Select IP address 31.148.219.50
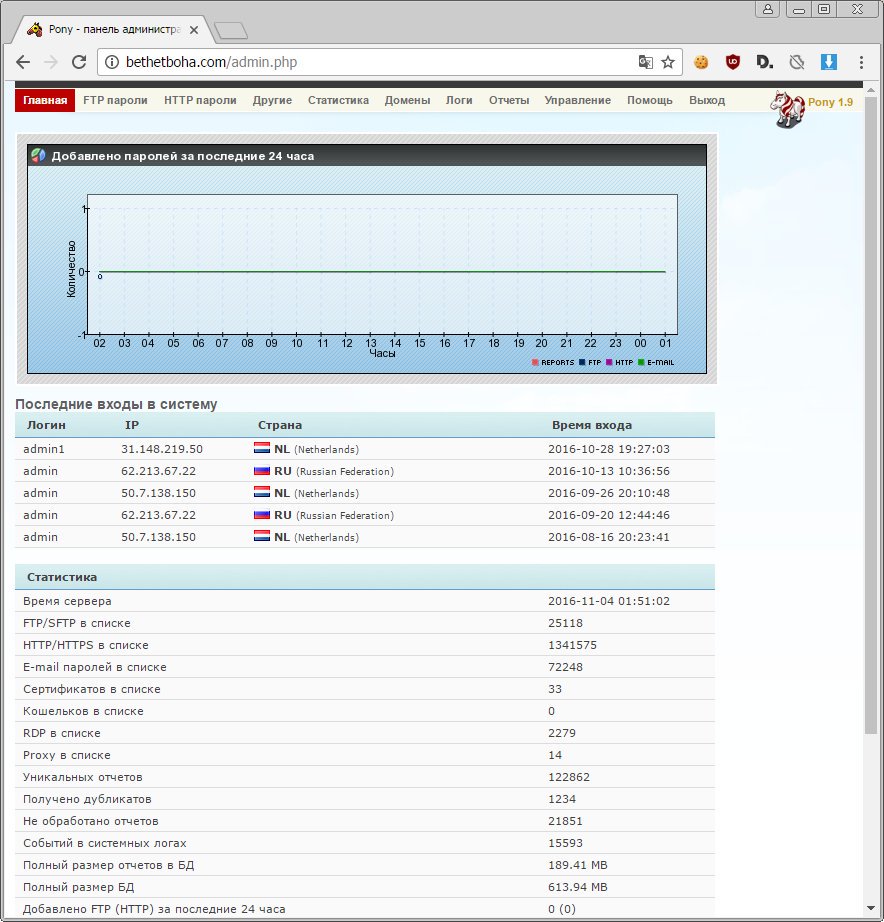The height and width of the screenshot is (922, 884). tap(162, 449)
